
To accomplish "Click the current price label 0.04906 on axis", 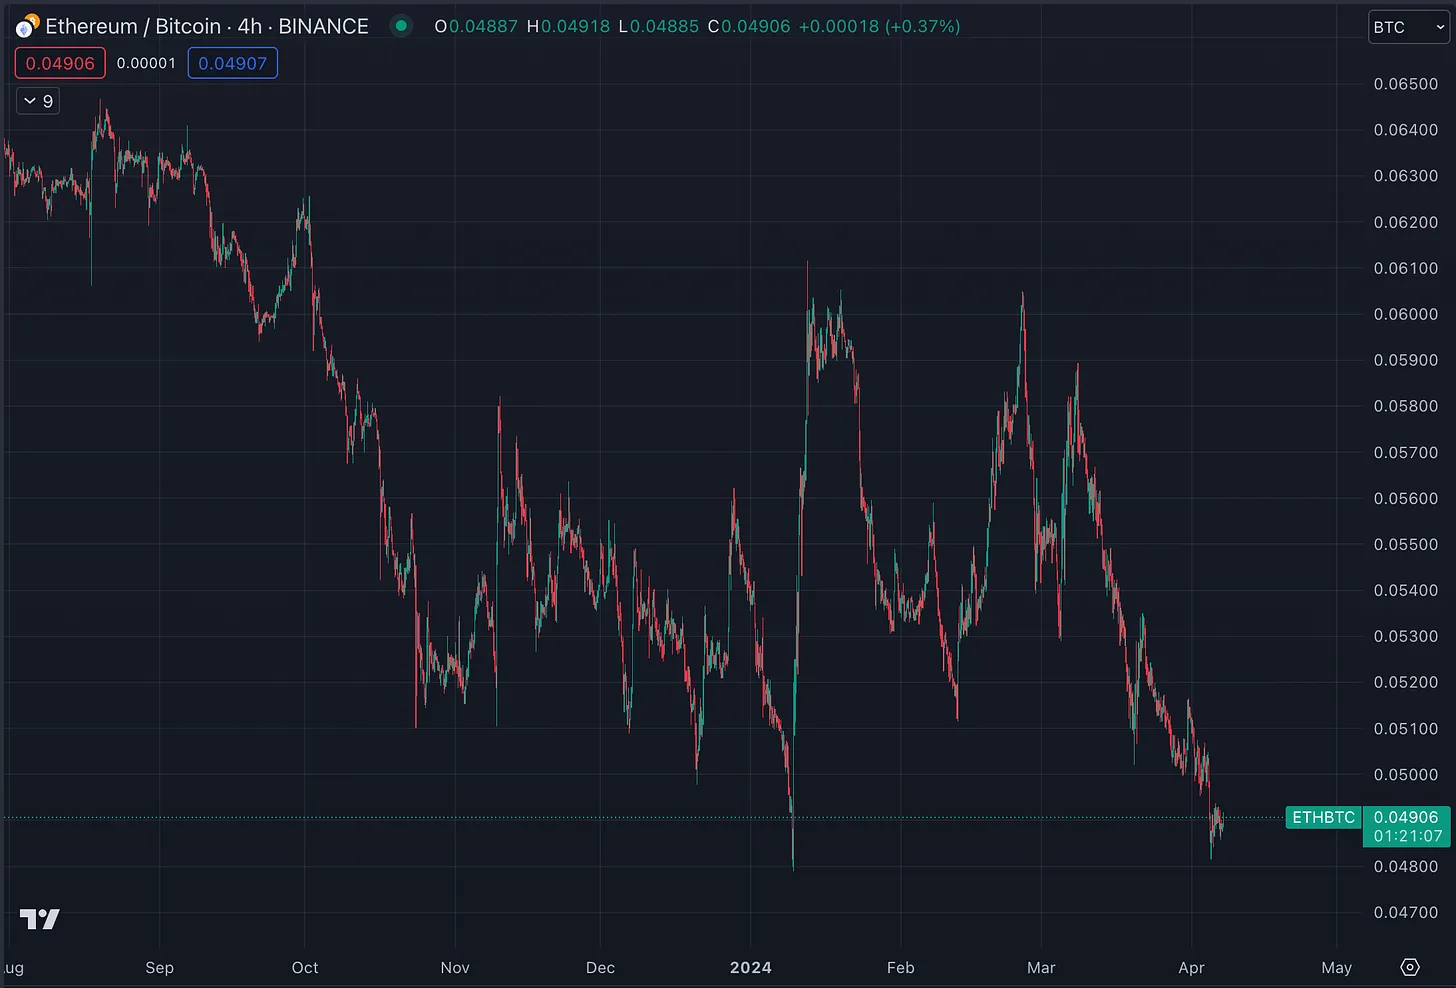I will click(1406, 817).
